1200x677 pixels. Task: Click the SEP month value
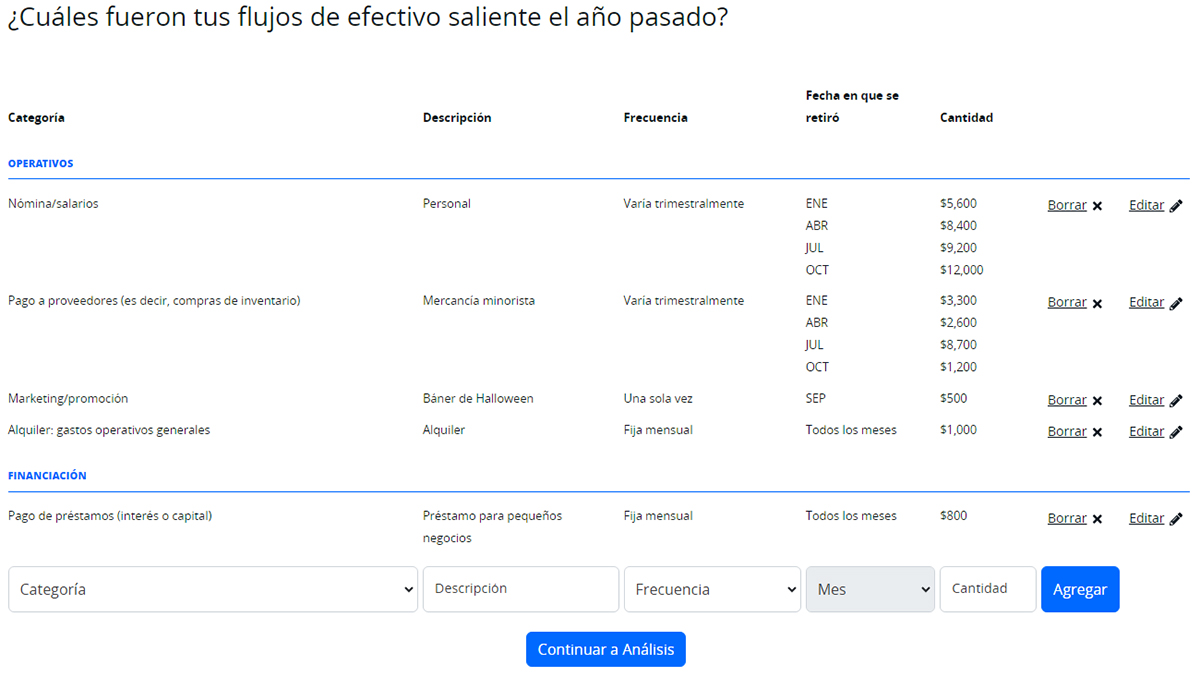coord(816,399)
